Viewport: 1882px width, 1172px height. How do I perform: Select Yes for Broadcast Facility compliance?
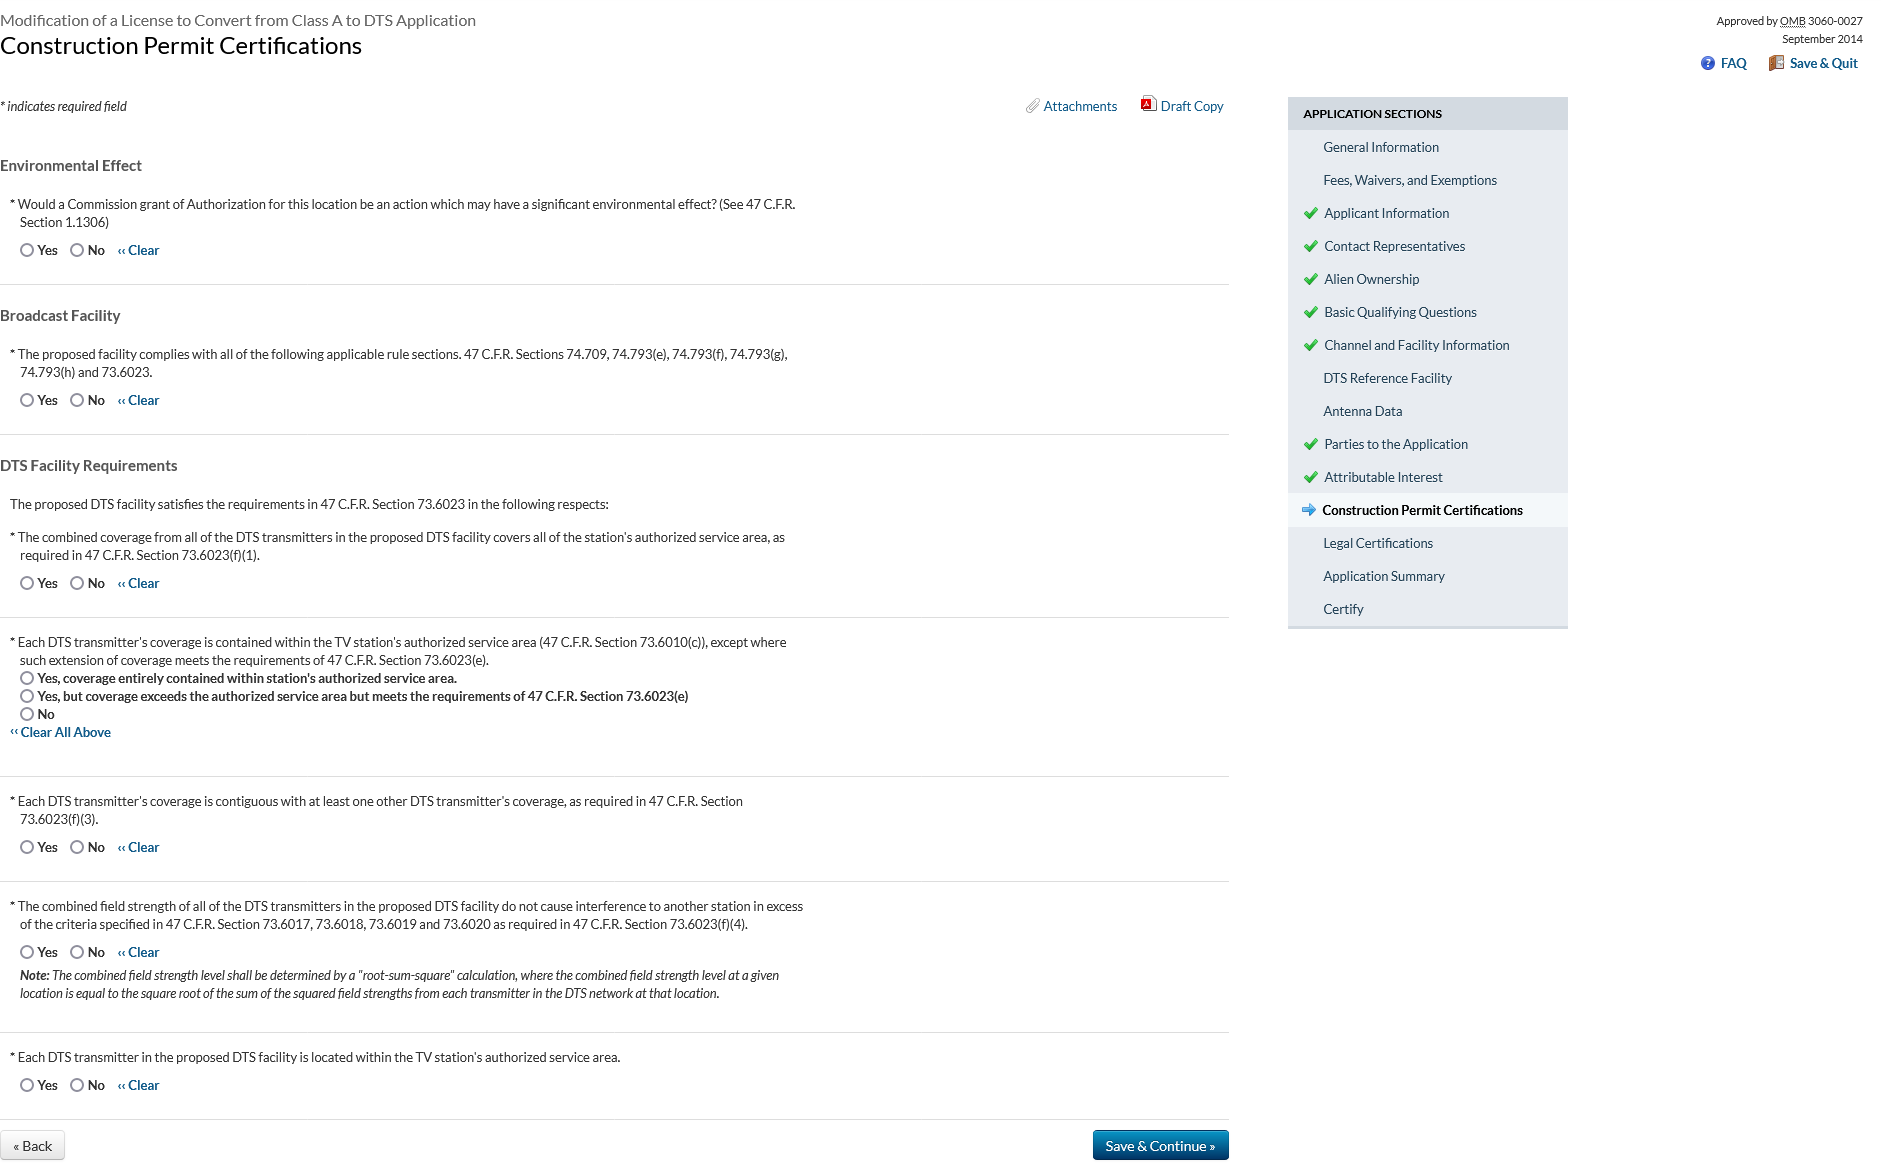[x=27, y=400]
